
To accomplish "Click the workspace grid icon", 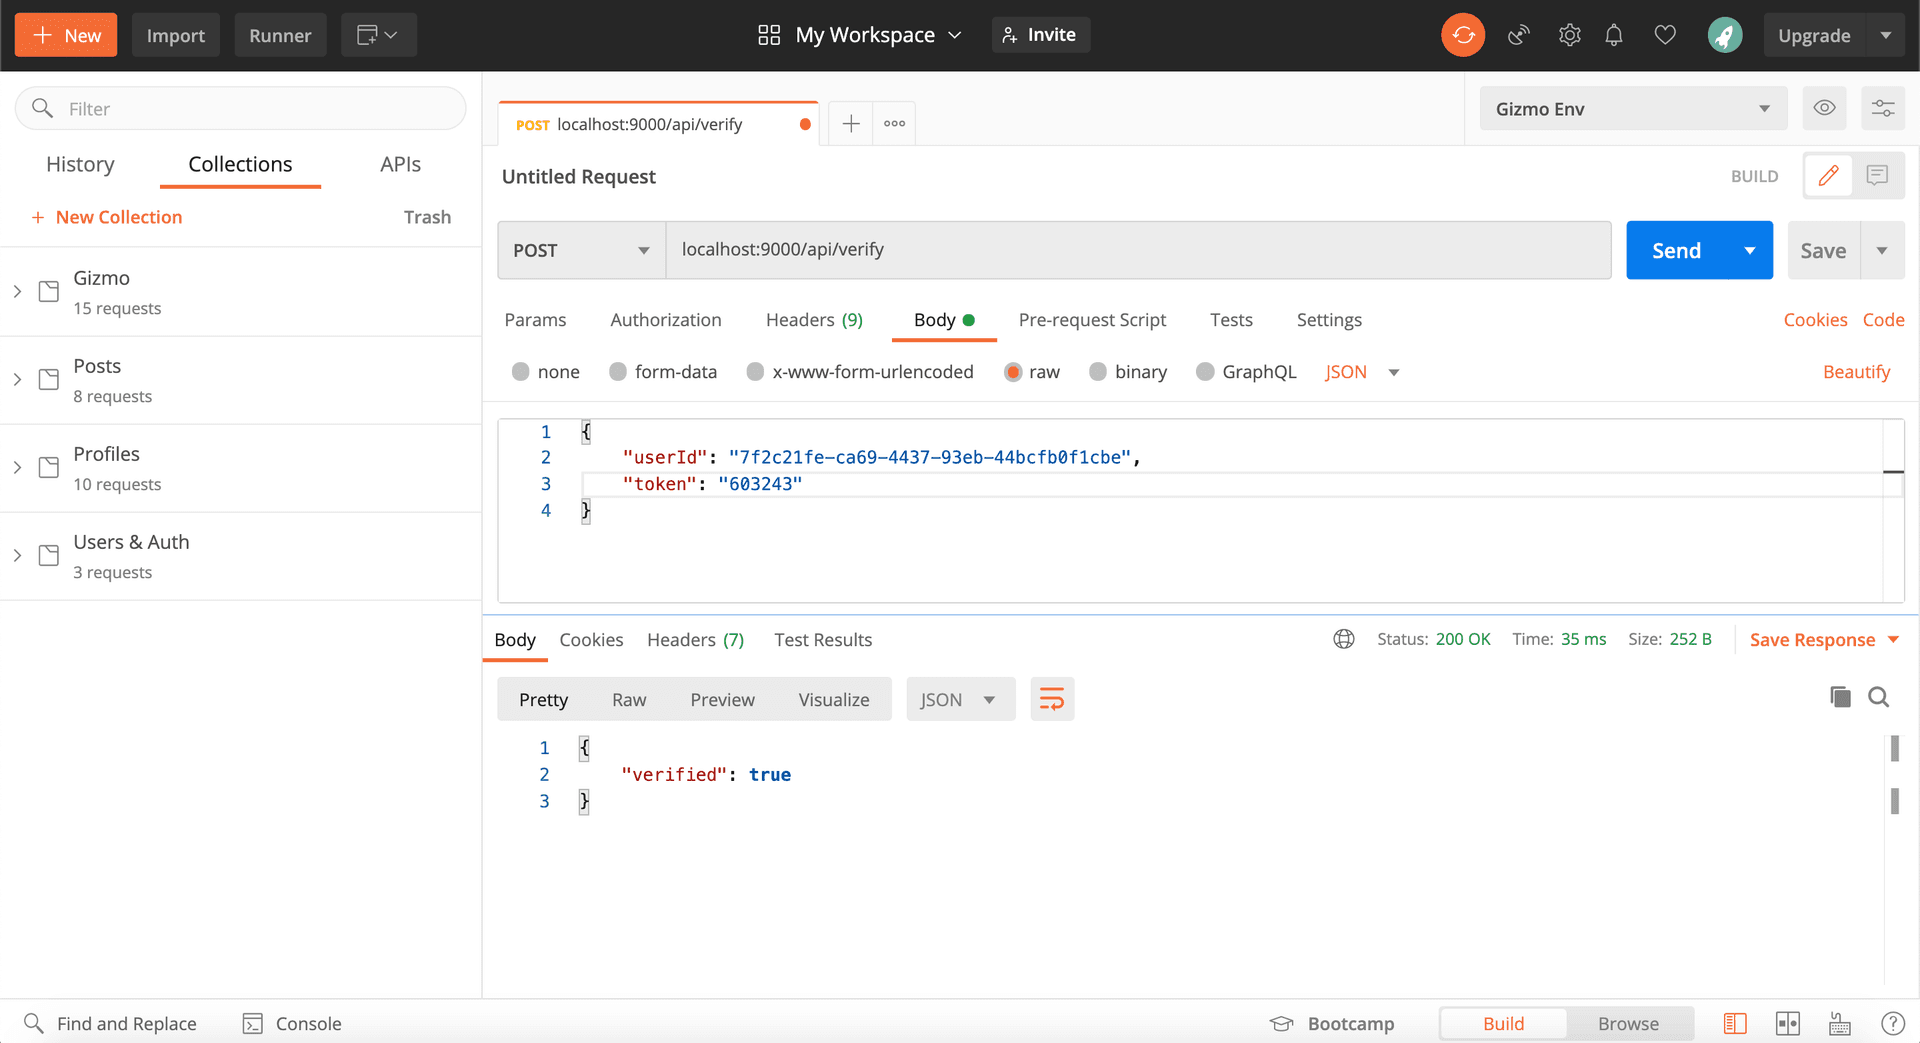I will [769, 35].
